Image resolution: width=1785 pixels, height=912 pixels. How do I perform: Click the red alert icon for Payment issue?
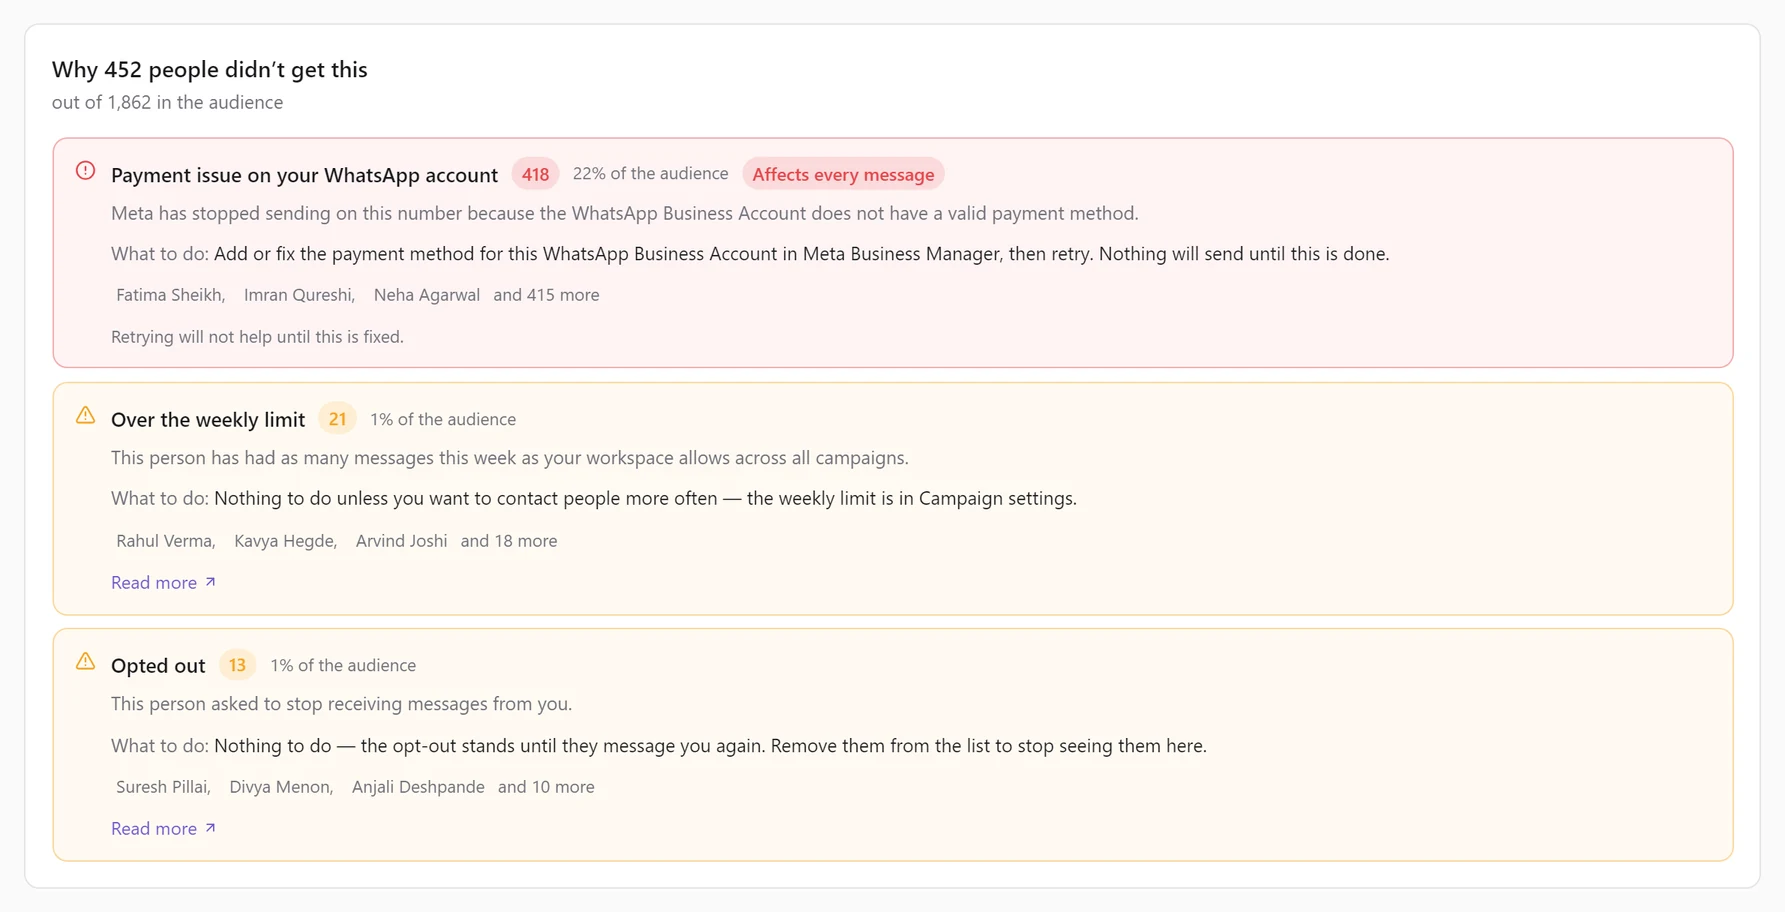click(x=86, y=171)
